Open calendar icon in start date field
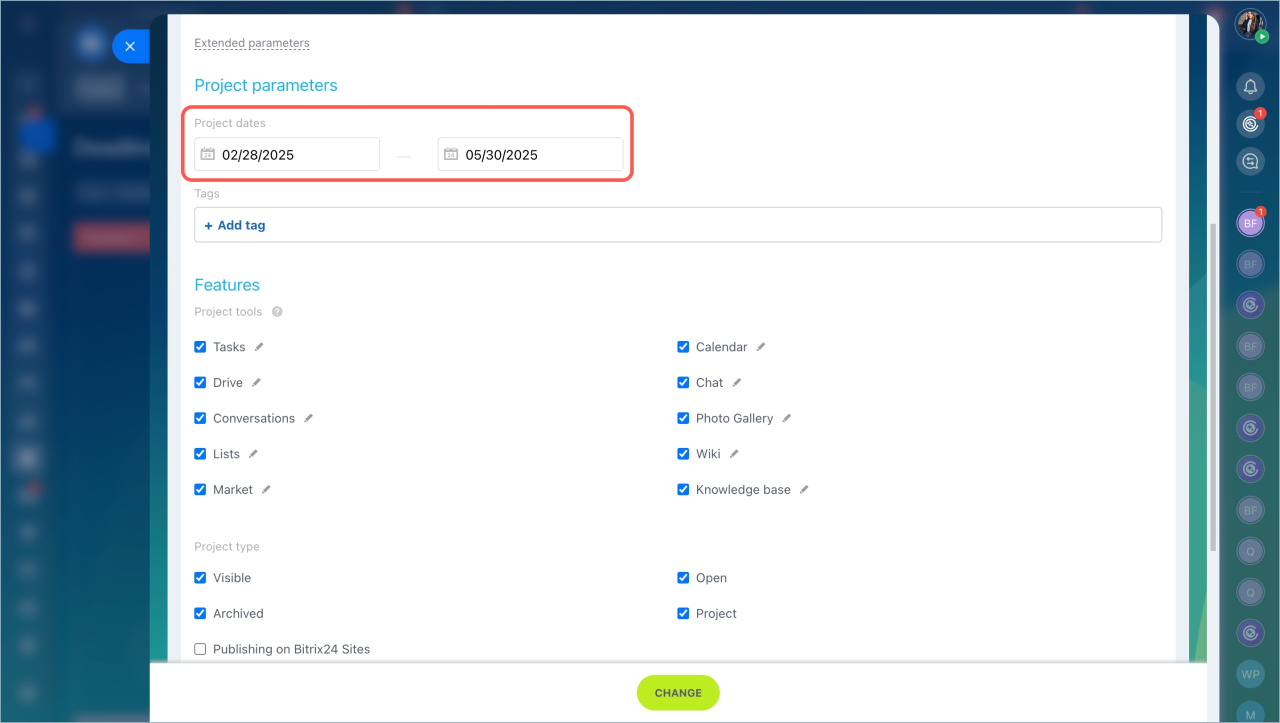The width and height of the screenshot is (1280, 723). [x=208, y=155]
